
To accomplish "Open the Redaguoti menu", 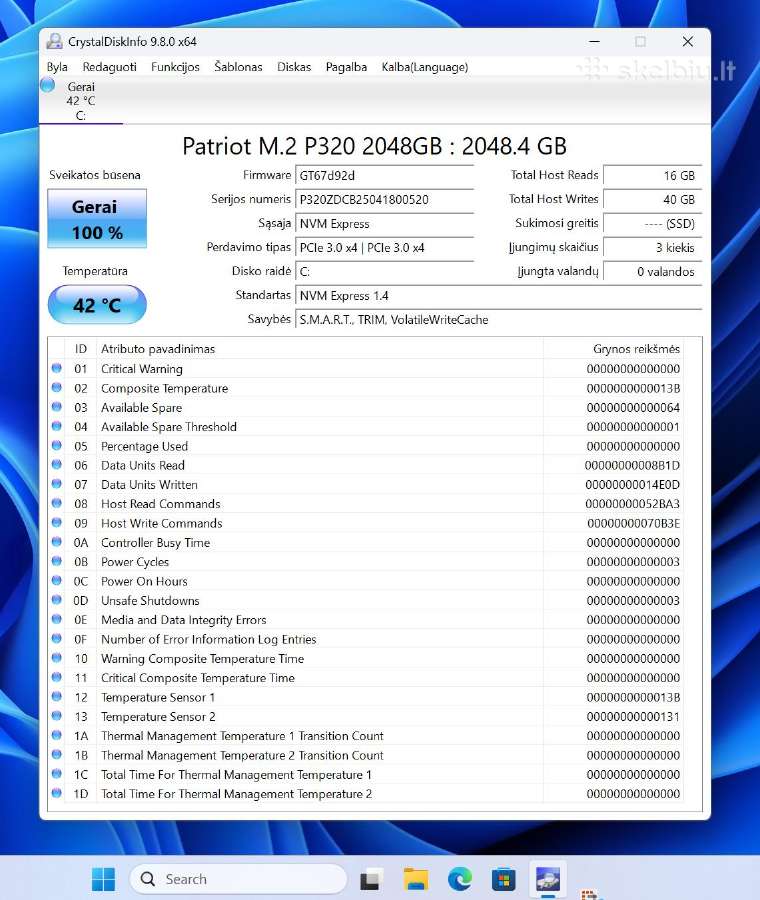I will coord(110,67).
